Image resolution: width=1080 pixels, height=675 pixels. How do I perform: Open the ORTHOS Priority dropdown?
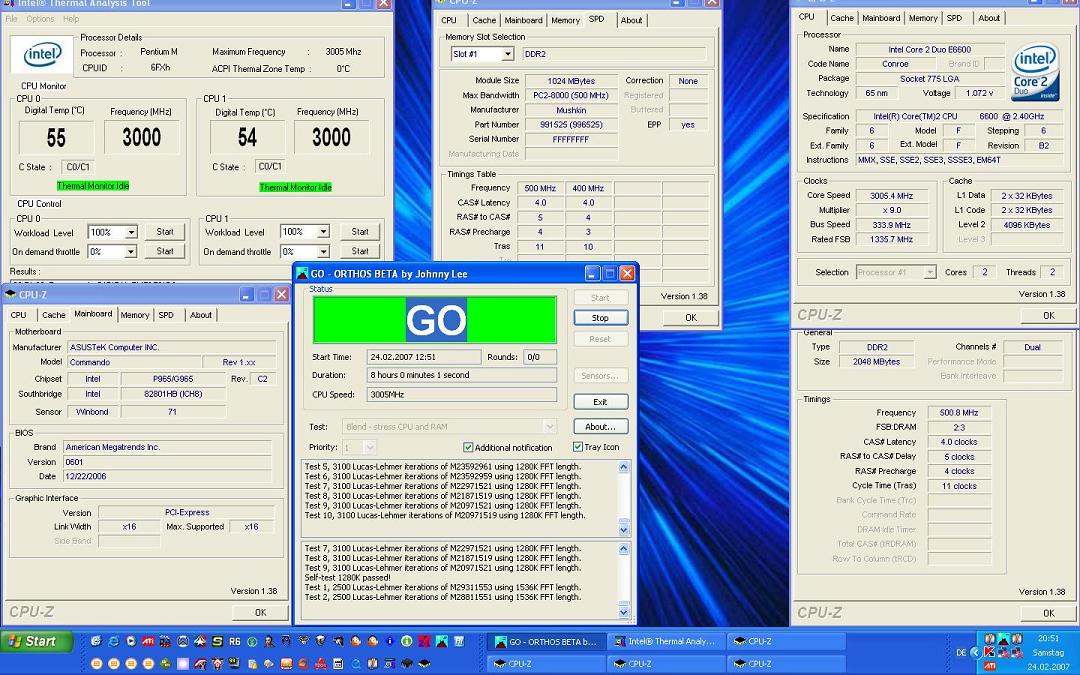point(369,448)
